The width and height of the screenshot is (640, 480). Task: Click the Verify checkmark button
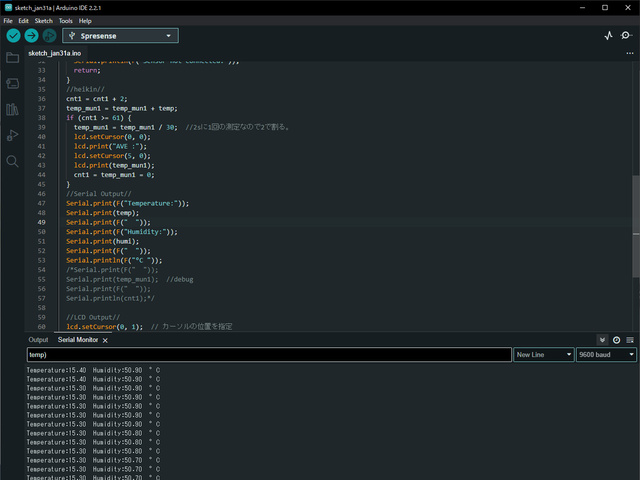pos(13,36)
